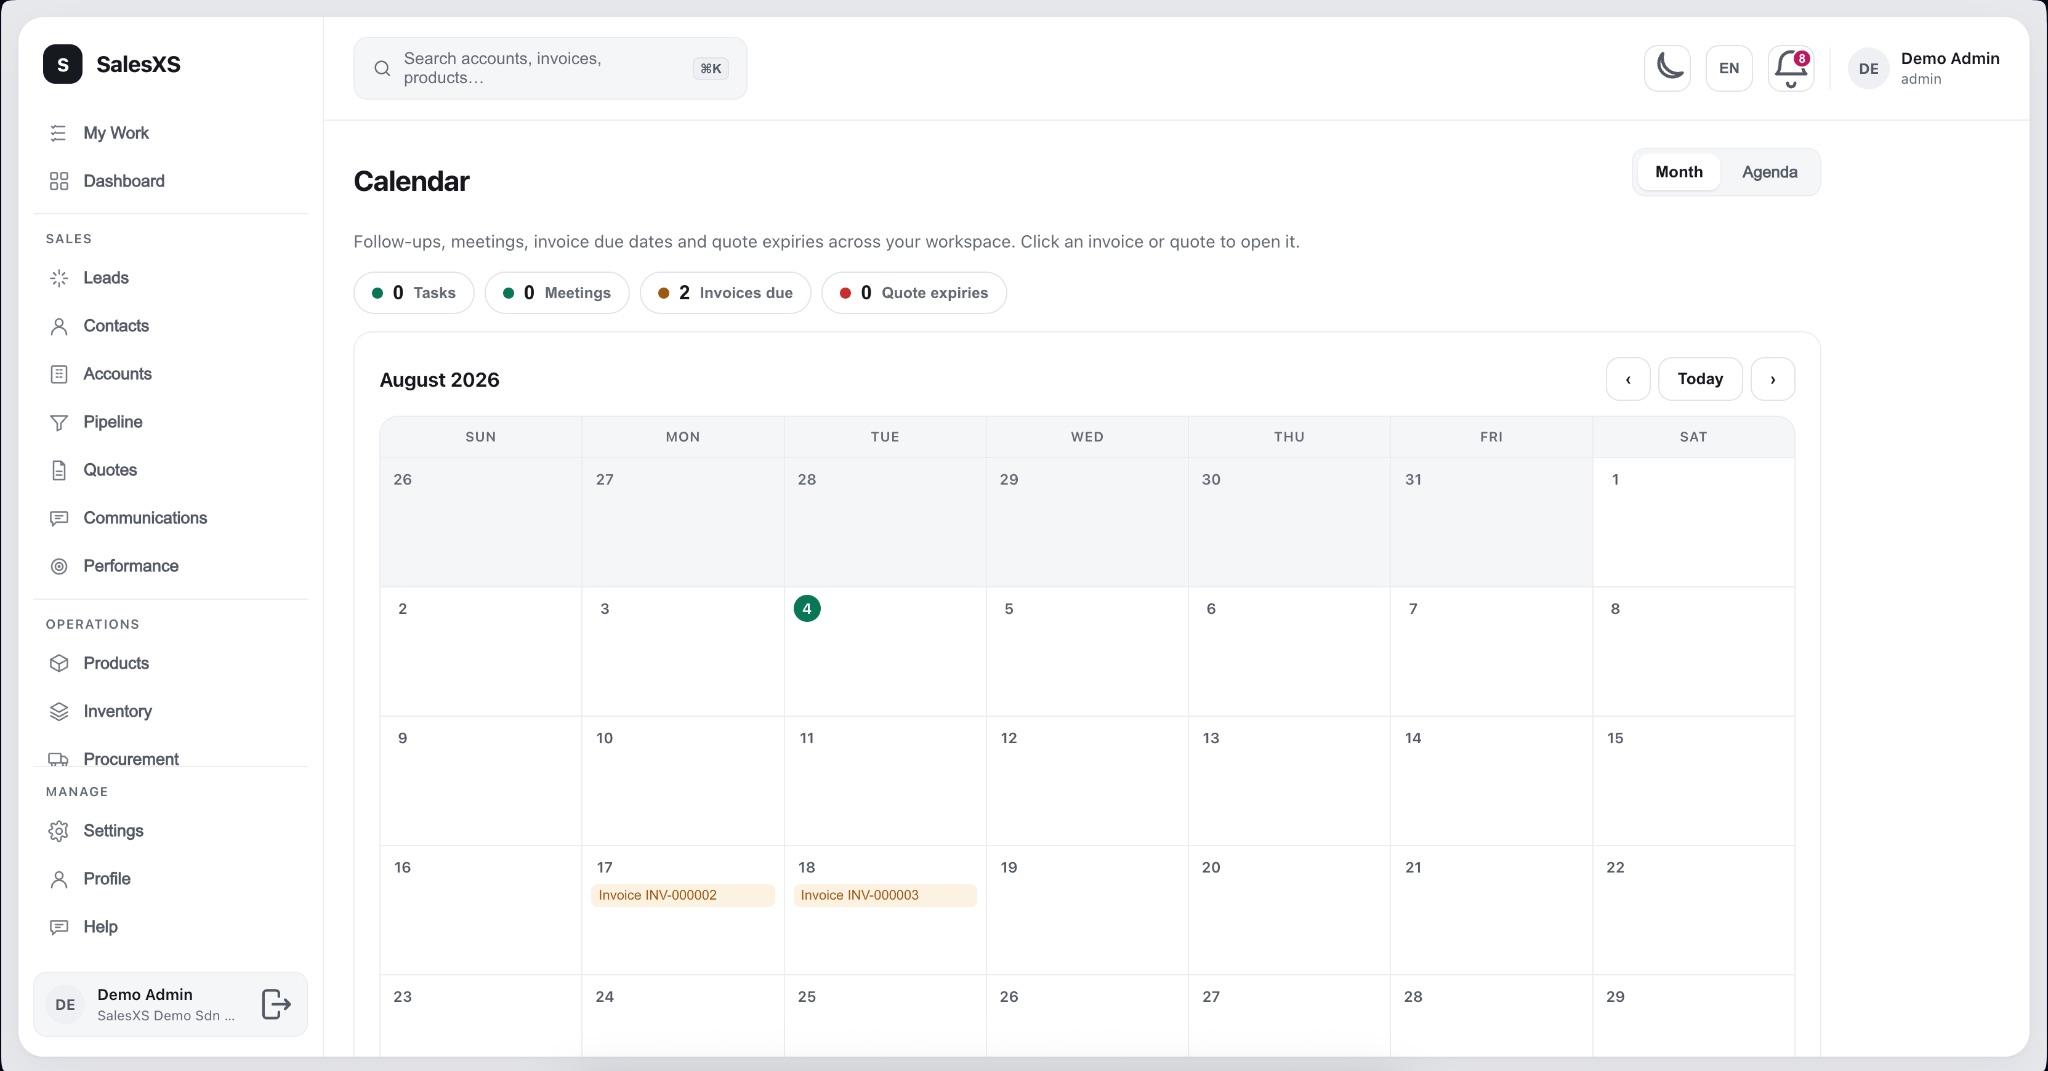Focus the search accounts and invoices field
Viewport: 2048px width, 1071px height.
click(550, 68)
